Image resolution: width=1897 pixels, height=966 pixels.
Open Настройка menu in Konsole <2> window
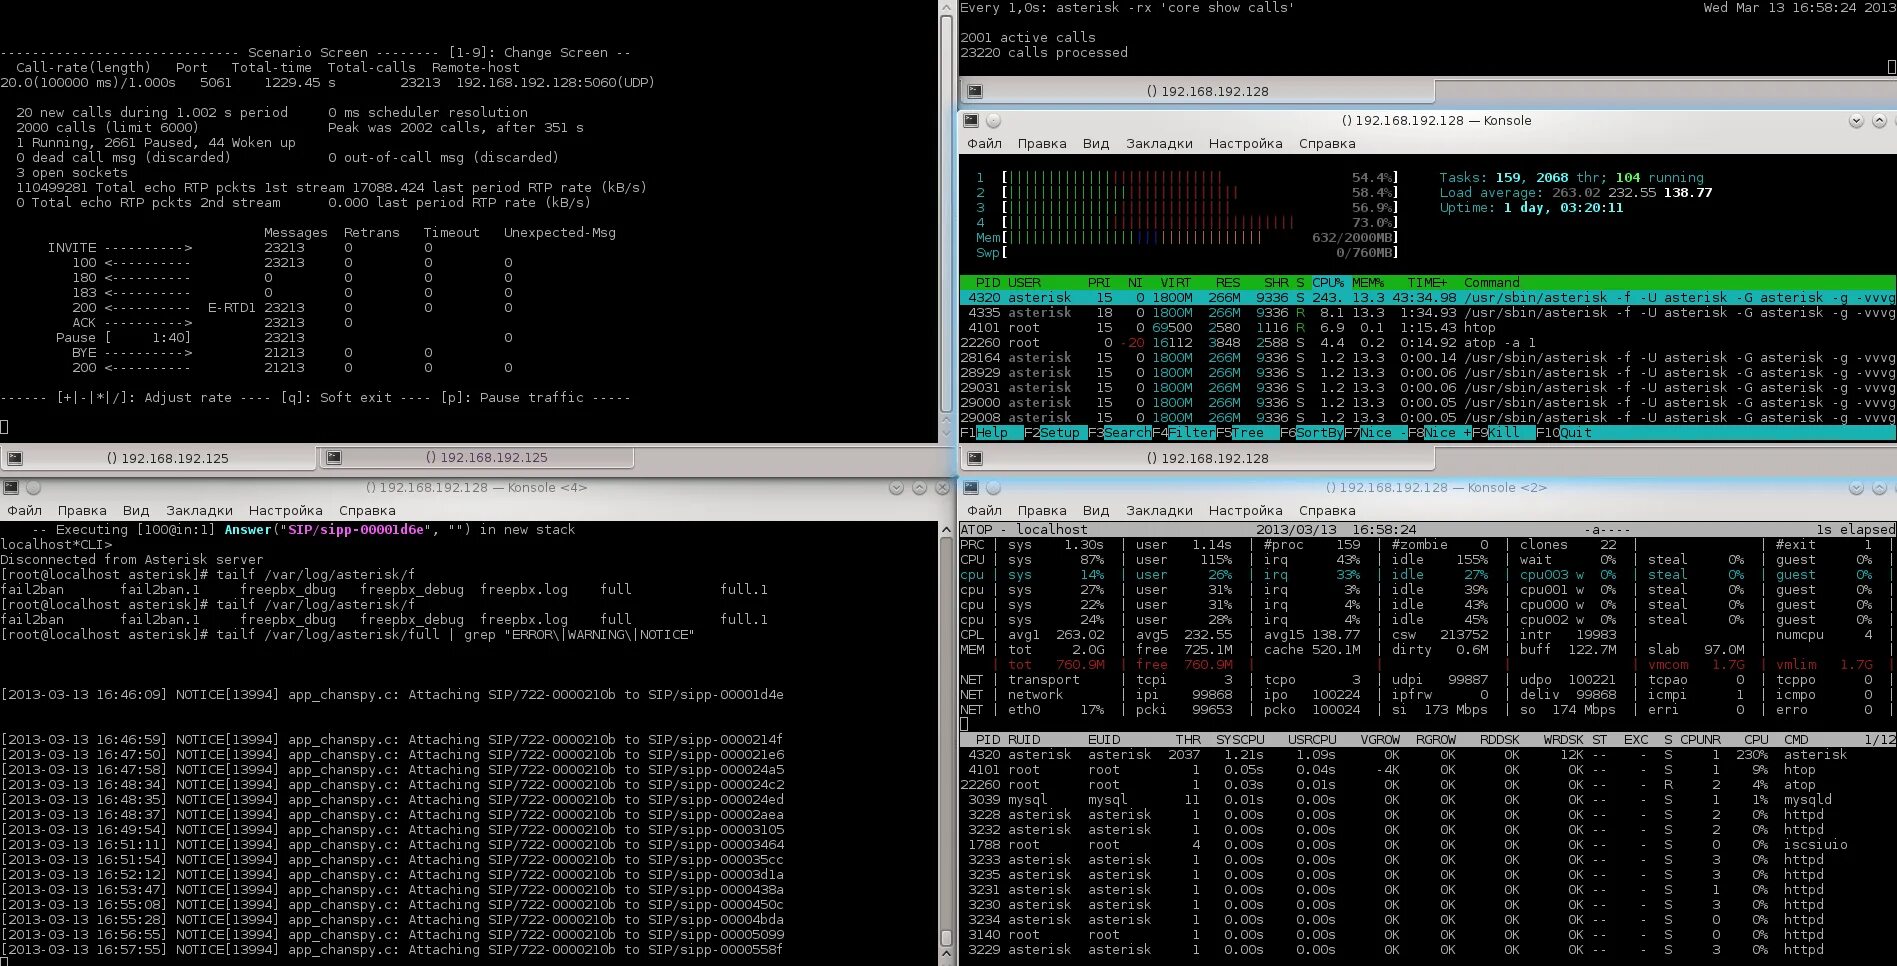1245,510
